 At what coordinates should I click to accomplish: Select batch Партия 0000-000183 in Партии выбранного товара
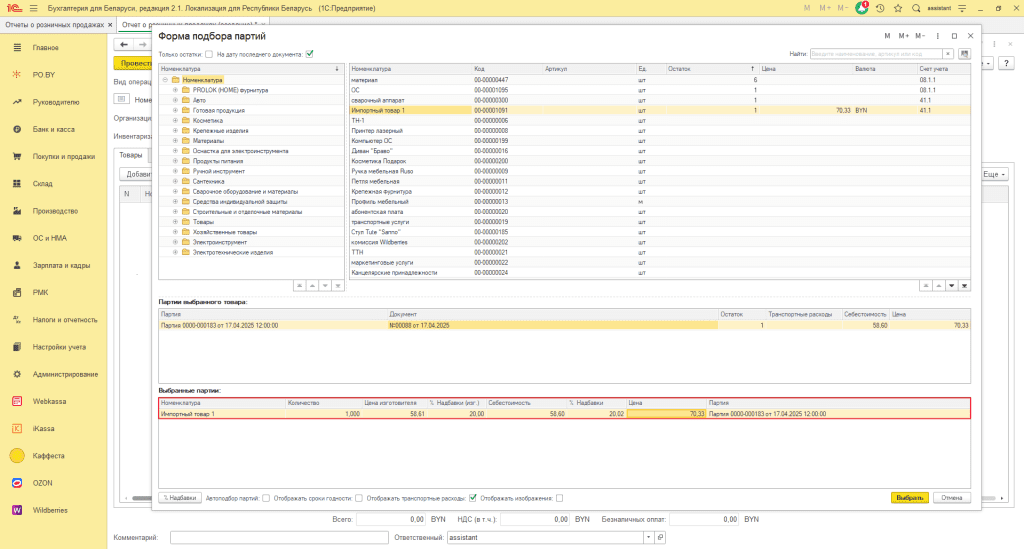click(x=564, y=325)
